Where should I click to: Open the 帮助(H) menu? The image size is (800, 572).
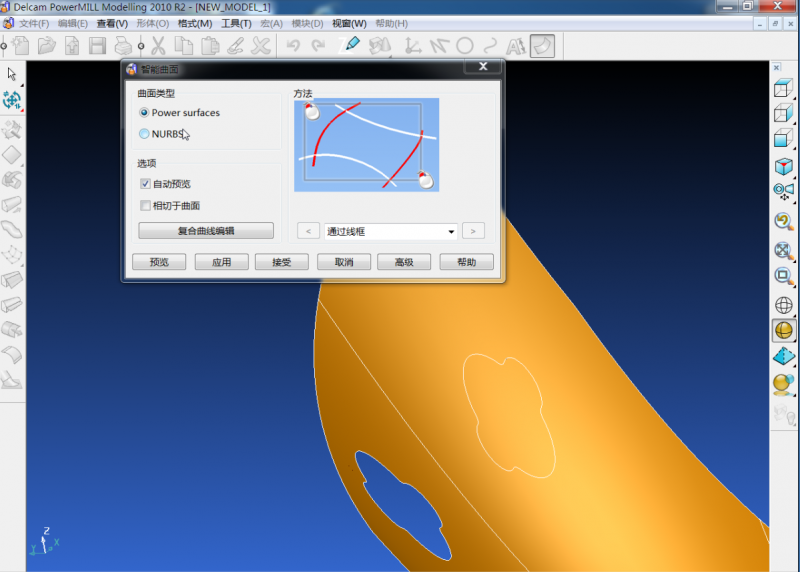click(x=391, y=23)
